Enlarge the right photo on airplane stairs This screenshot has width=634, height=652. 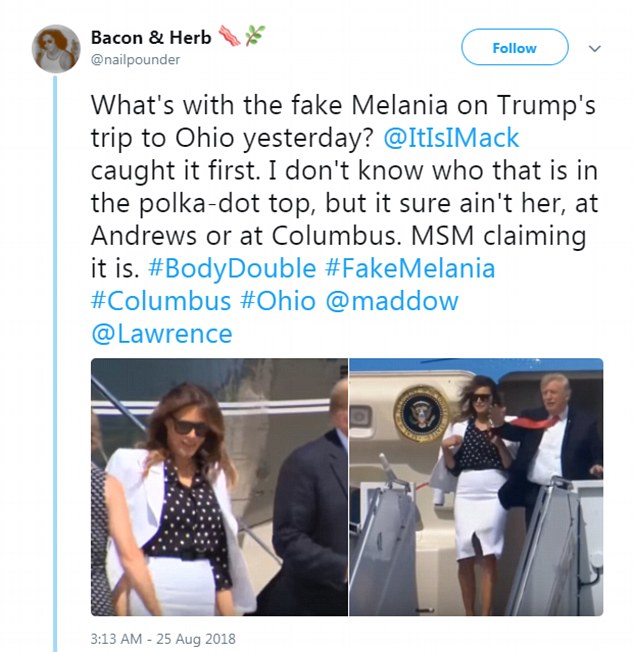(x=476, y=487)
